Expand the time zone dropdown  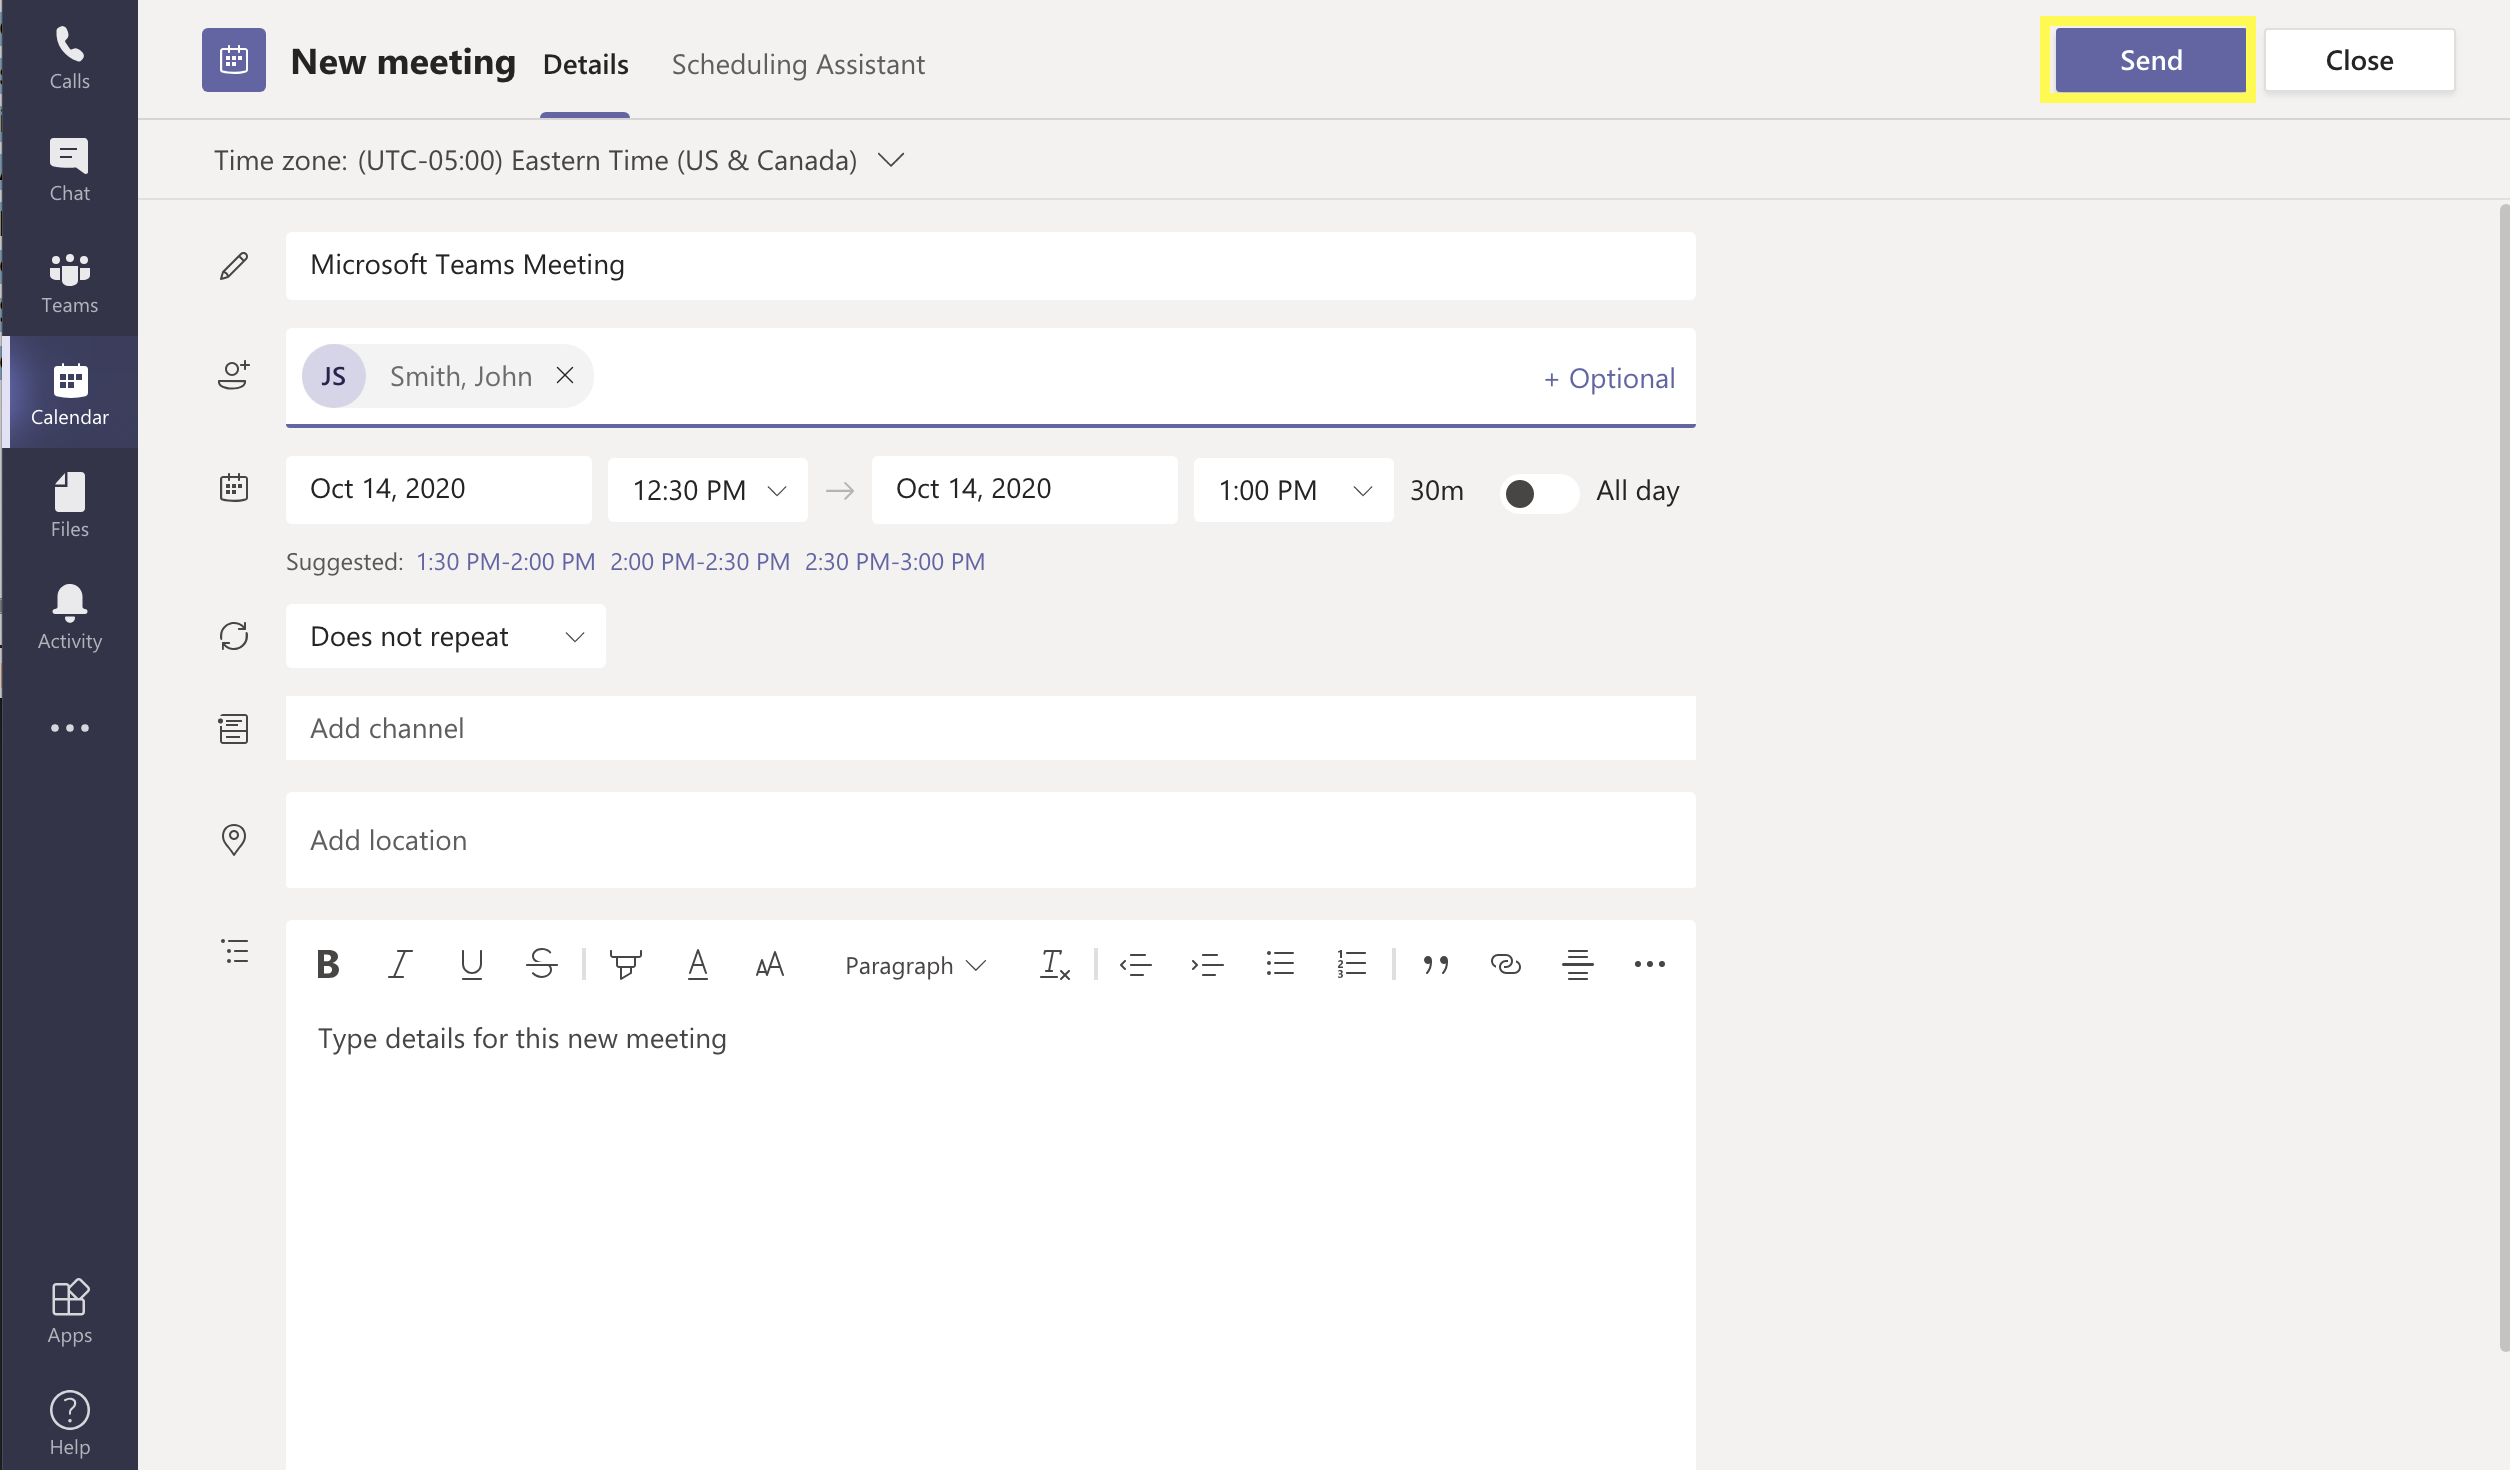click(890, 160)
